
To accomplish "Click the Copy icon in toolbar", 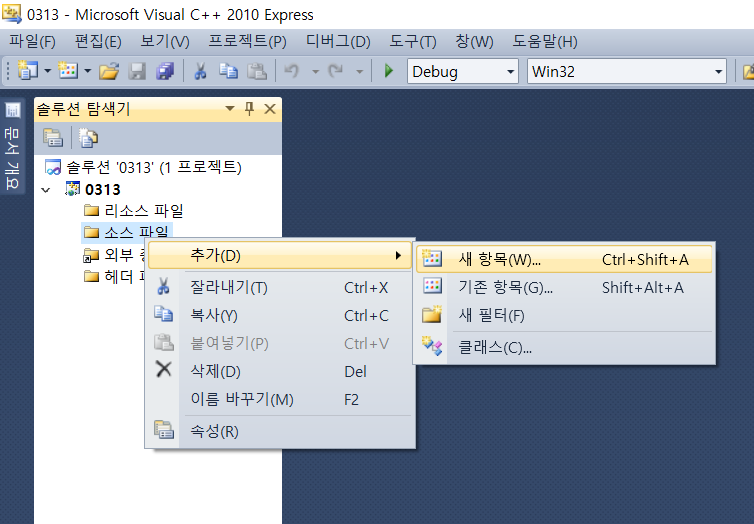I will (x=228, y=72).
